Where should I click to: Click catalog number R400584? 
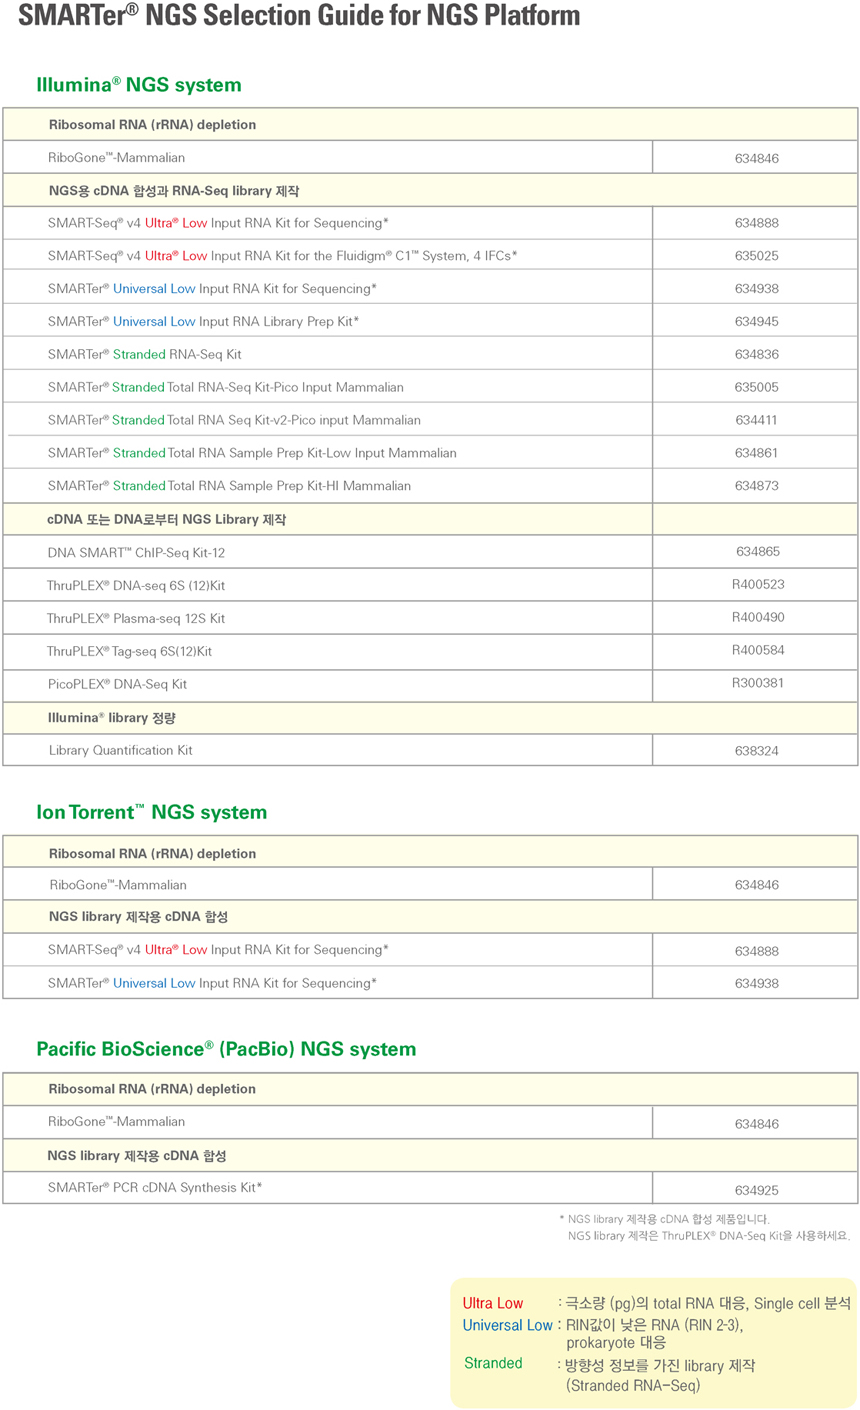tap(758, 651)
